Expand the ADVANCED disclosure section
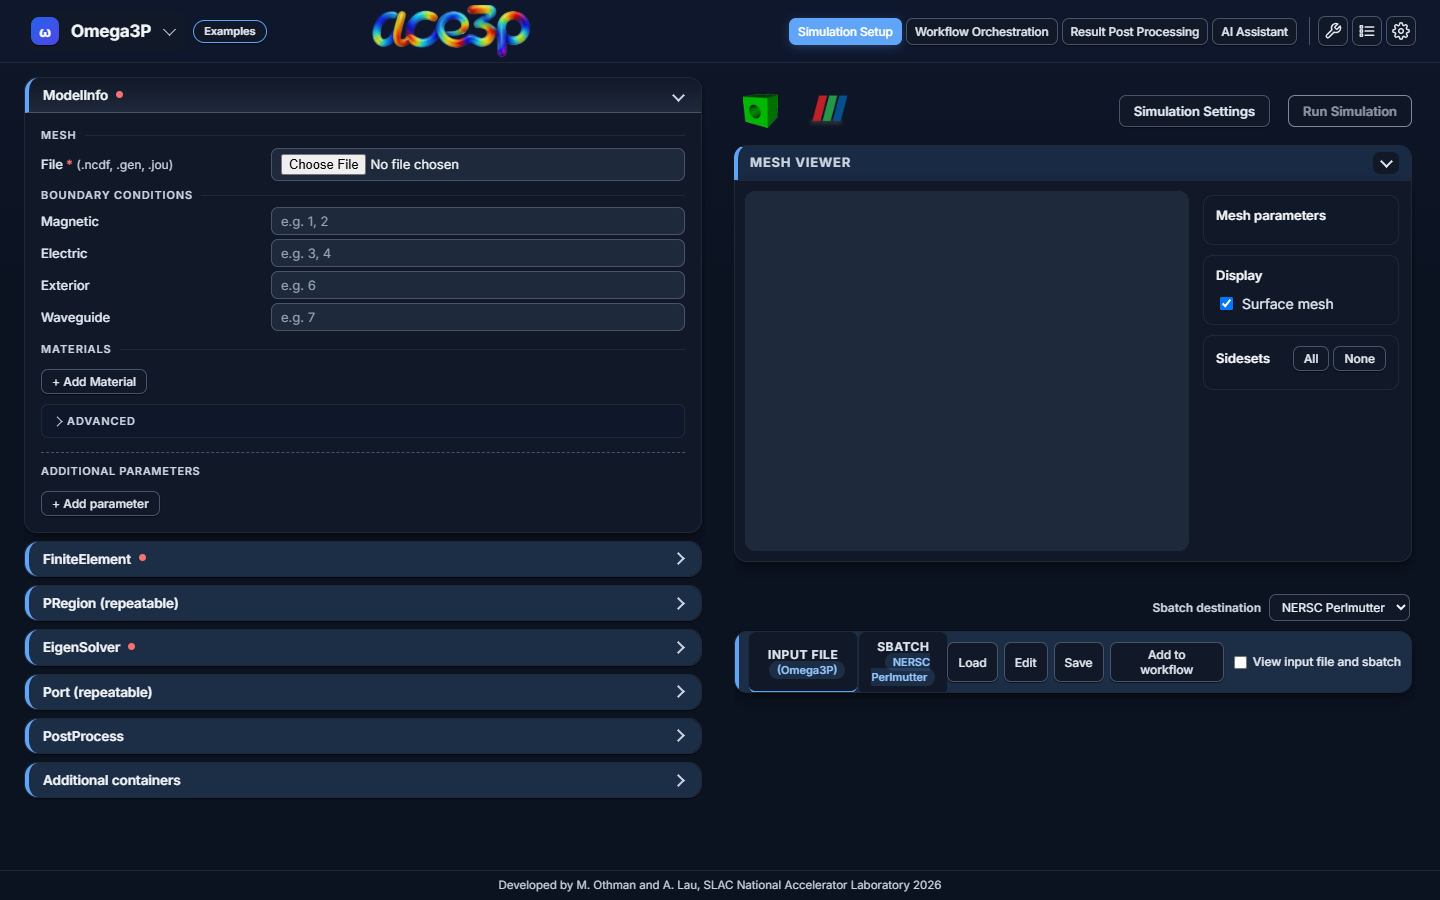The width and height of the screenshot is (1440, 900). point(363,421)
